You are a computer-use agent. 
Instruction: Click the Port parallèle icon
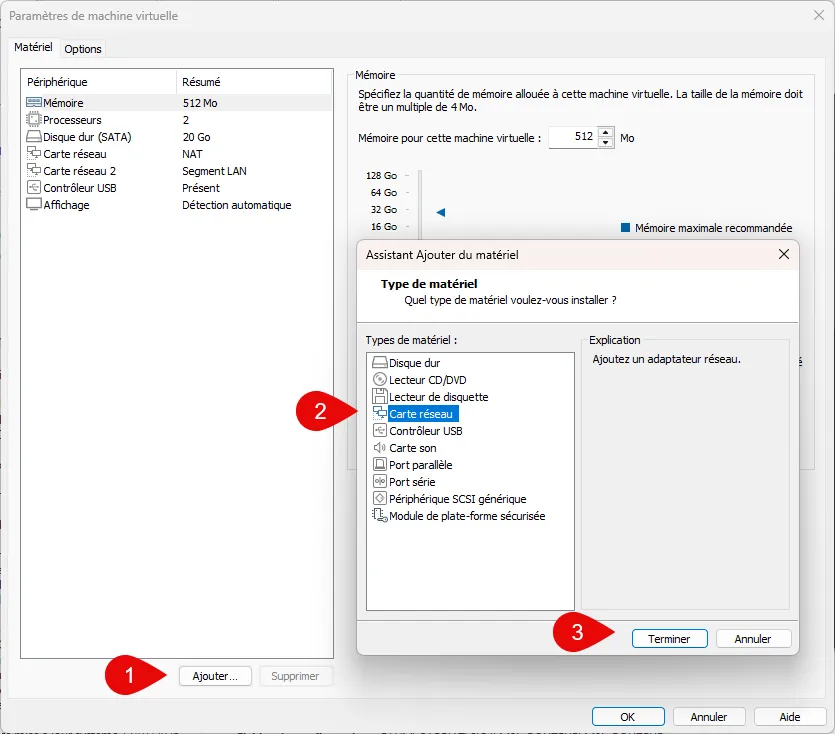pos(379,465)
